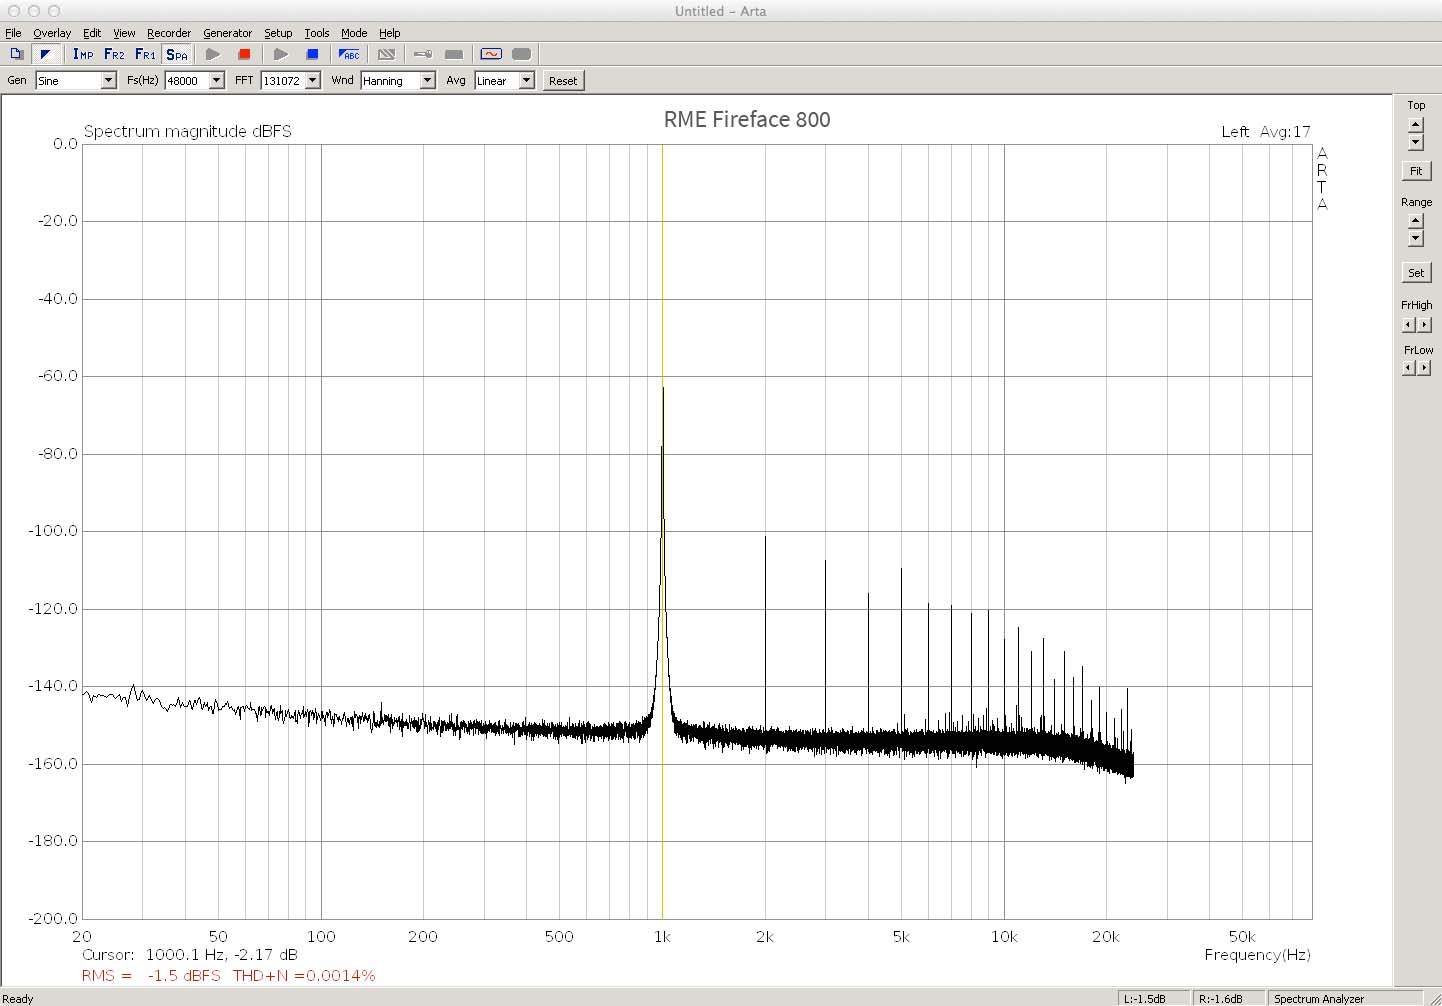This screenshot has height=1006, width=1442.
Task: Open the Mode menu
Action: click(354, 33)
